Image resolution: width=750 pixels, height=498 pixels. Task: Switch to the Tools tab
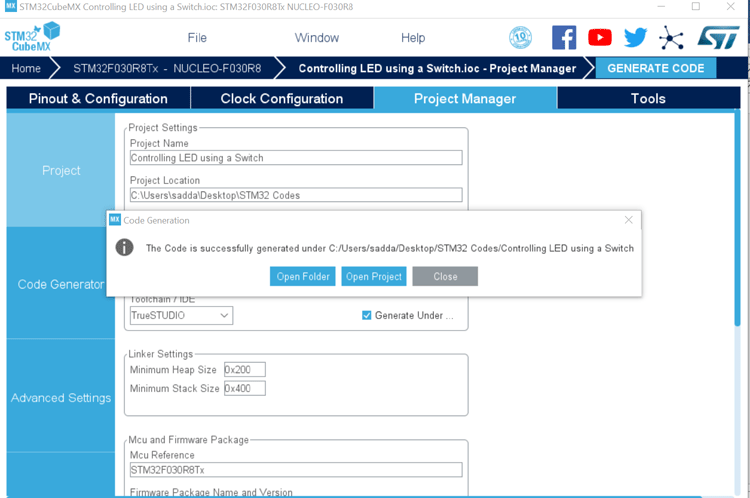pos(649,99)
